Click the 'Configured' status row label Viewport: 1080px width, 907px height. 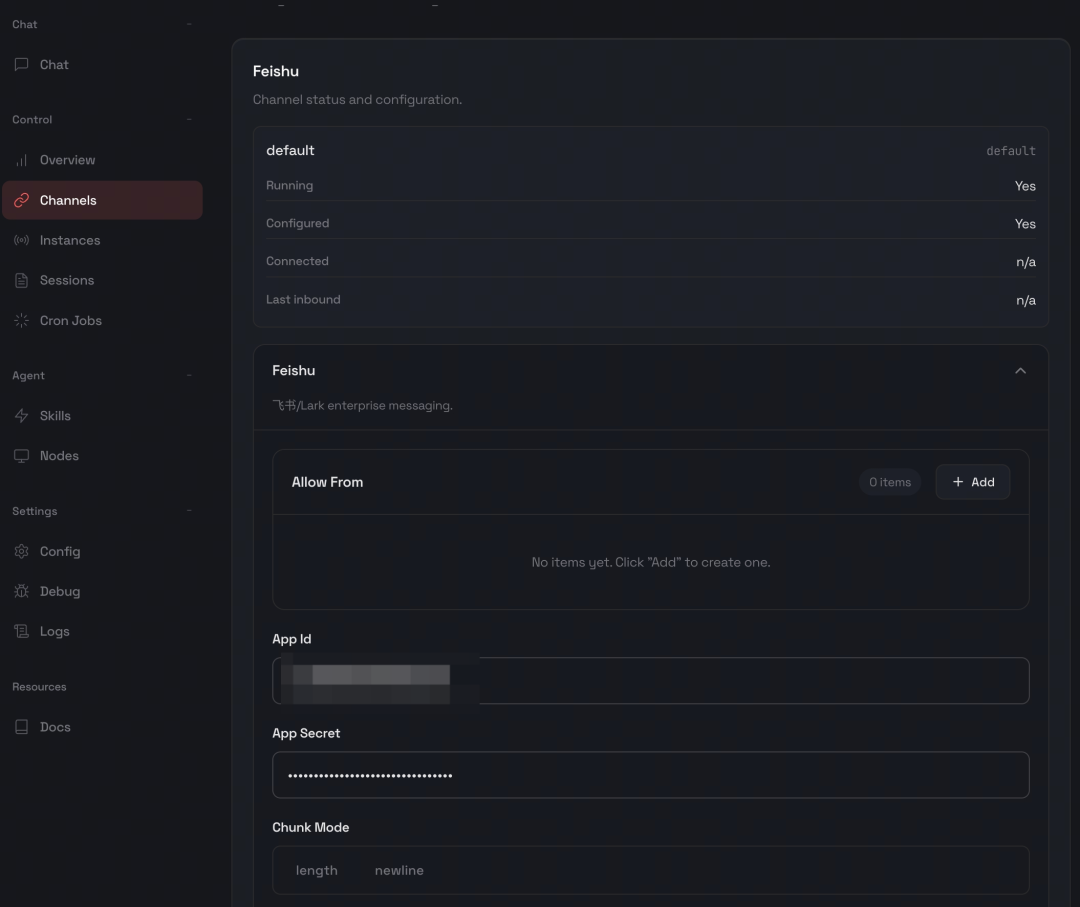(298, 223)
